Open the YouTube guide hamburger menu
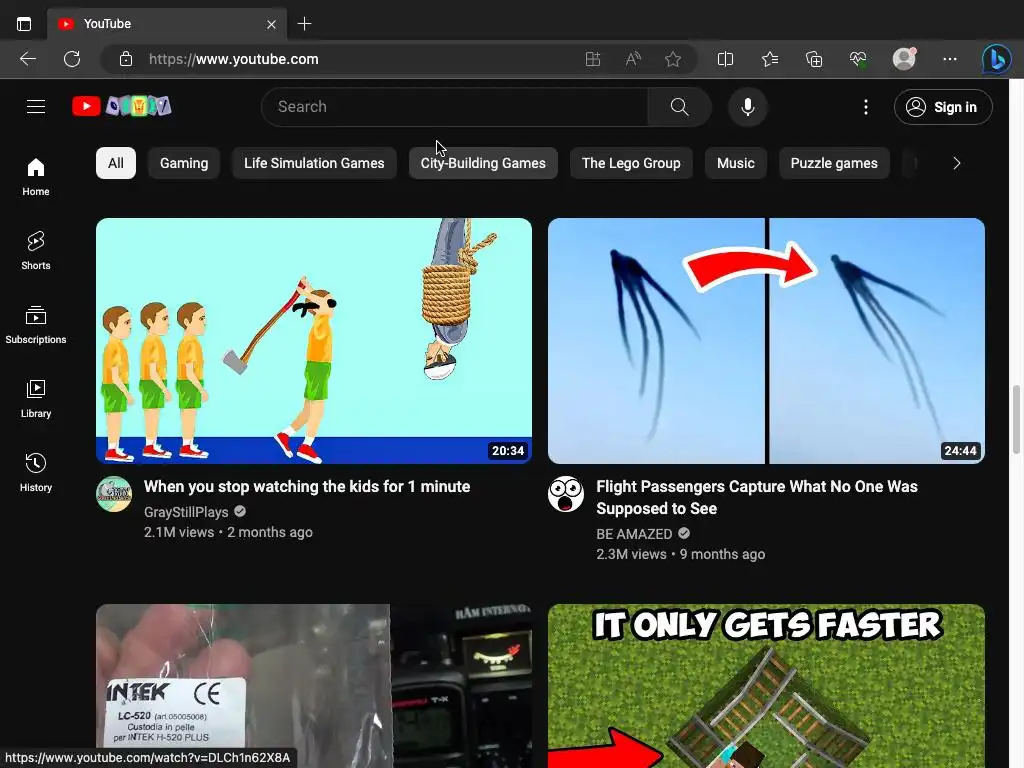Image resolution: width=1024 pixels, height=768 pixels. pos(36,106)
